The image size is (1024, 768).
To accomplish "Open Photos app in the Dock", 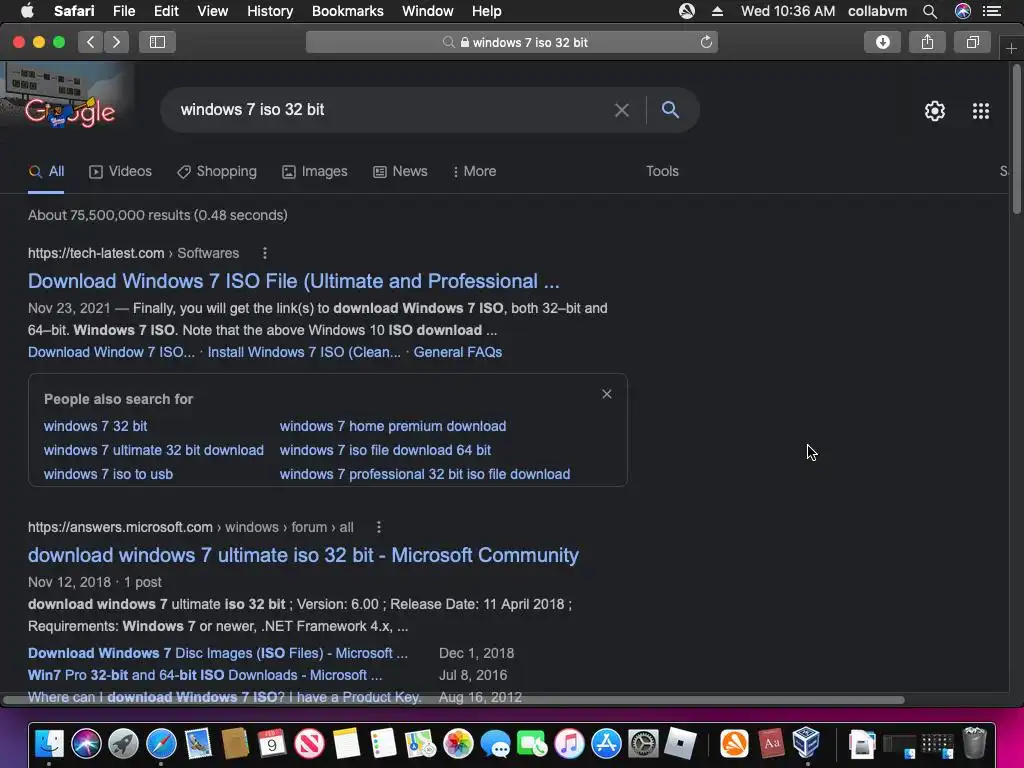I will pyautogui.click(x=458, y=743).
